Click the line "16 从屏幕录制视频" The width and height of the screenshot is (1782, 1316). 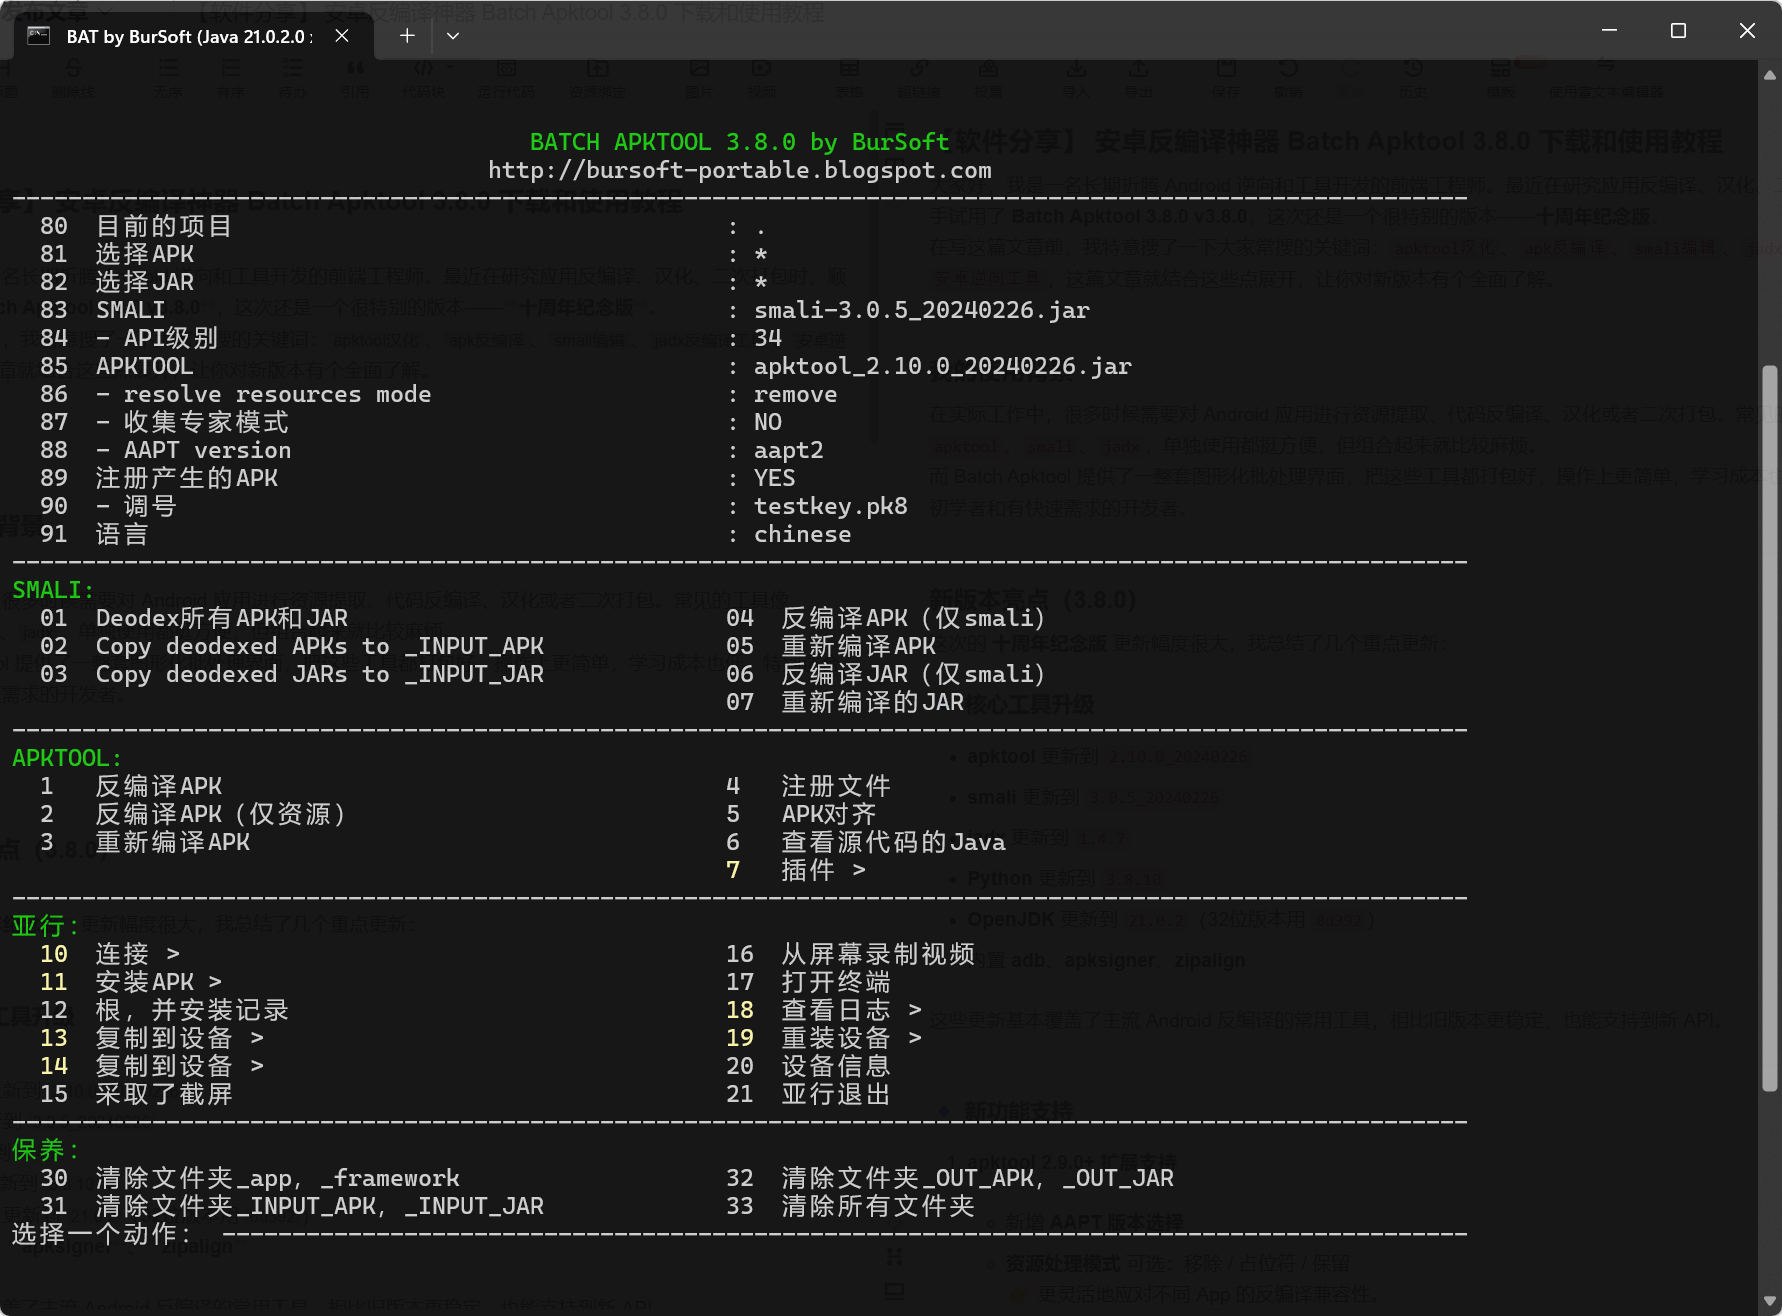[850, 954]
